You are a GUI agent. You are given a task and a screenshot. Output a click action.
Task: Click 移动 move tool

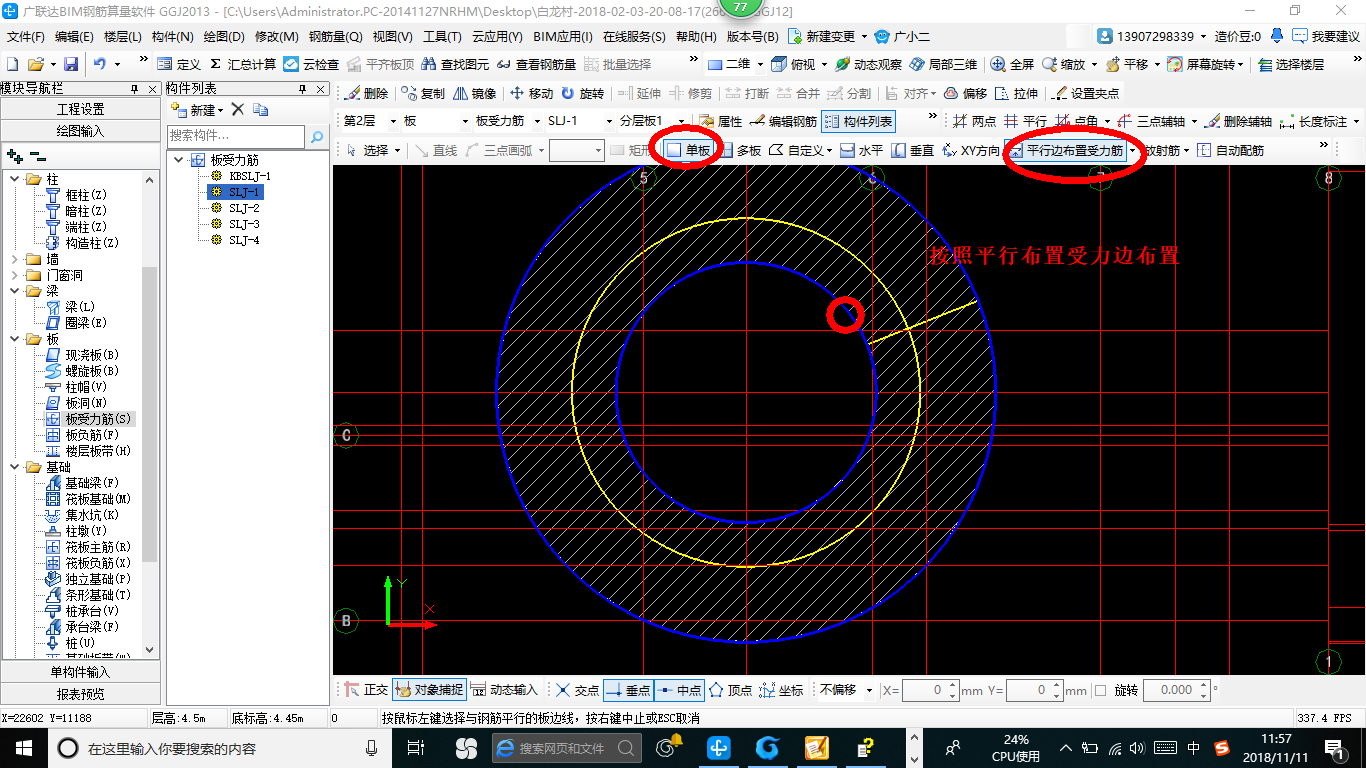point(531,93)
